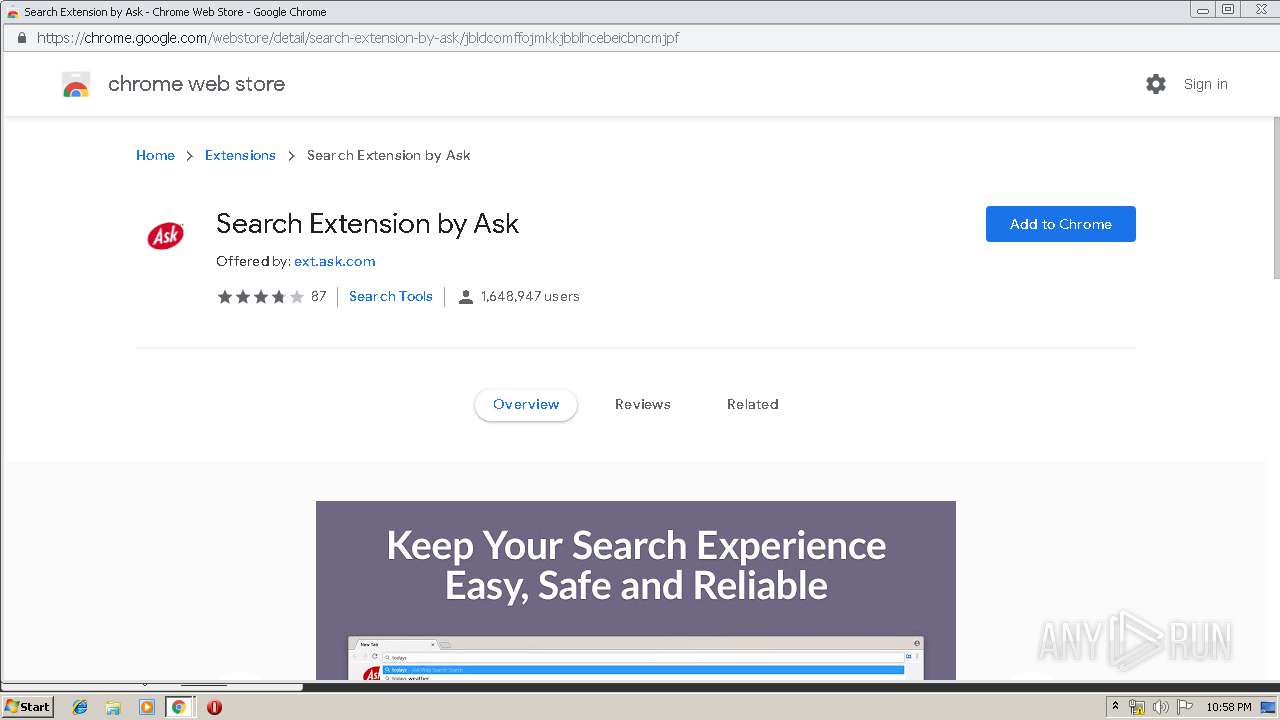
Task: Open the Search Tools category link
Action: click(391, 296)
